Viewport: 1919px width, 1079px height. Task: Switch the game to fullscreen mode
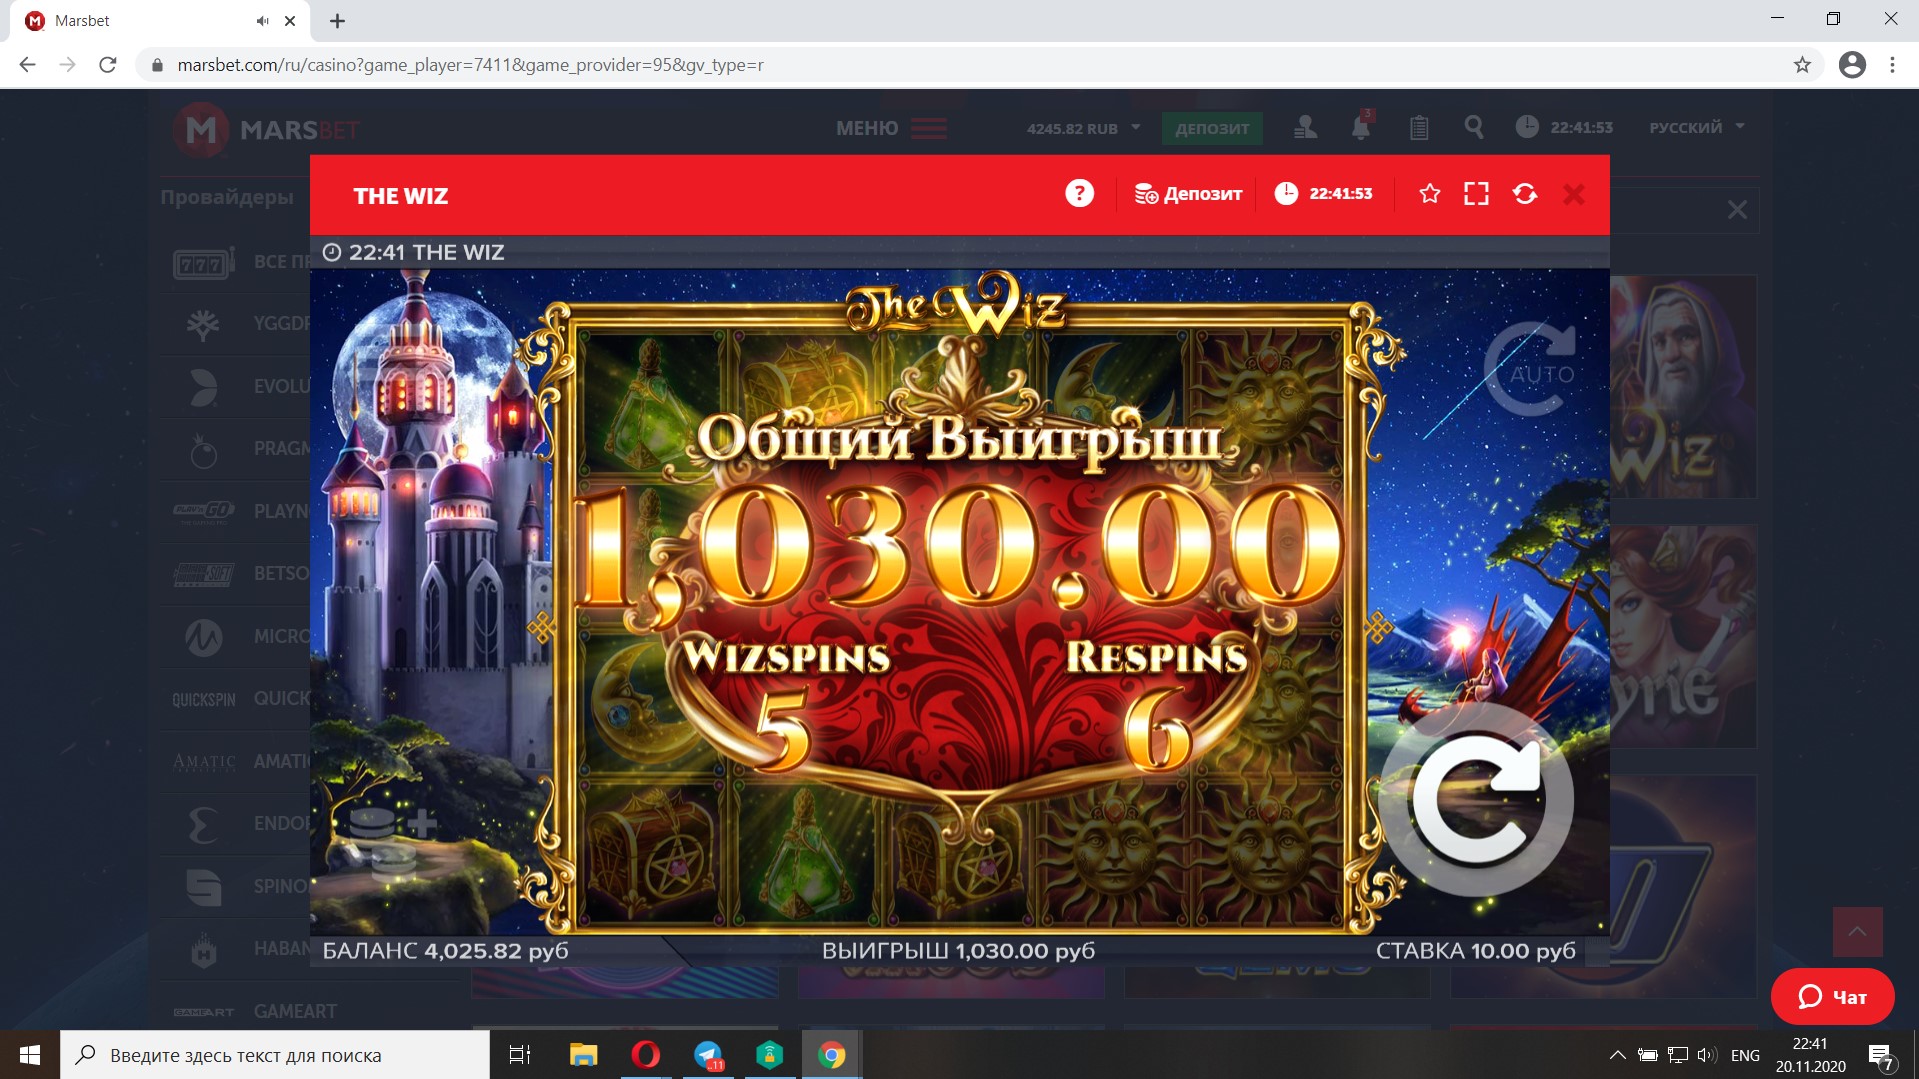pyautogui.click(x=1476, y=194)
